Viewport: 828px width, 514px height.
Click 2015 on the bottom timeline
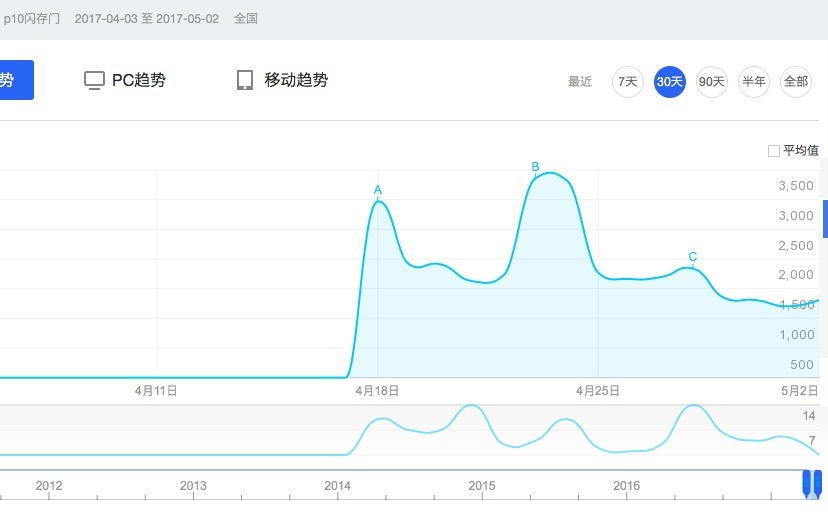click(482, 485)
